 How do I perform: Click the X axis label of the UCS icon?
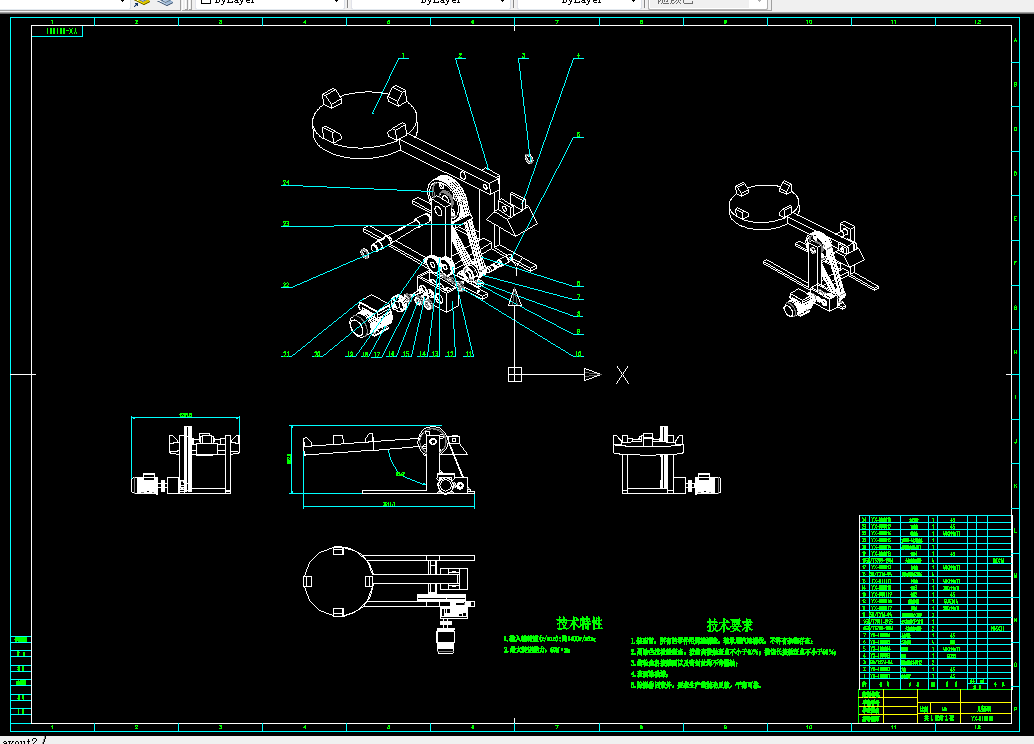point(622,375)
